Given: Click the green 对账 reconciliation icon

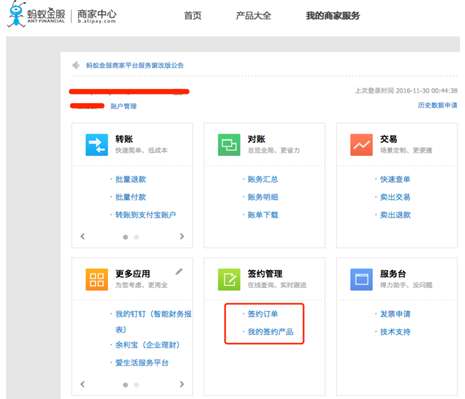Looking at the screenshot, I should tap(229, 145).
